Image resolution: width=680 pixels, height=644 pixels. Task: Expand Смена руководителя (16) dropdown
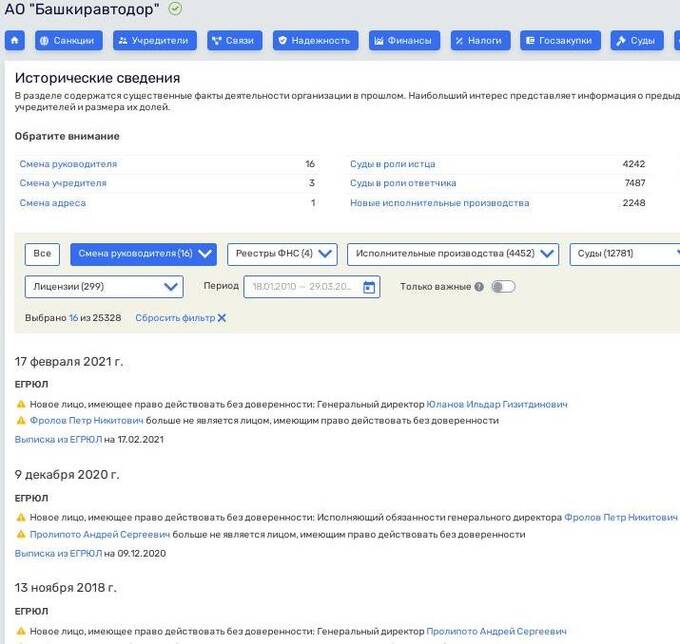pos(144,254)
